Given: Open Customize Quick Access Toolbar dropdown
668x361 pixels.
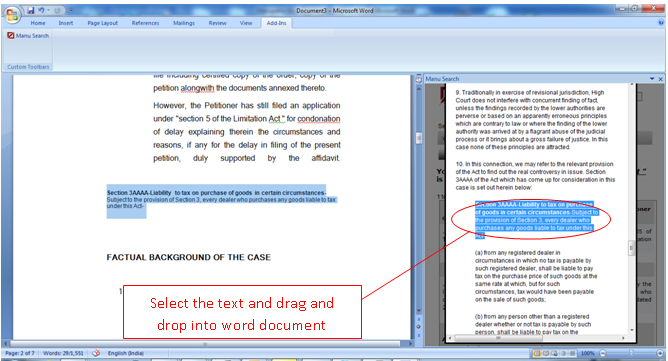Looking at the screenshot, I should click(71, 10).
